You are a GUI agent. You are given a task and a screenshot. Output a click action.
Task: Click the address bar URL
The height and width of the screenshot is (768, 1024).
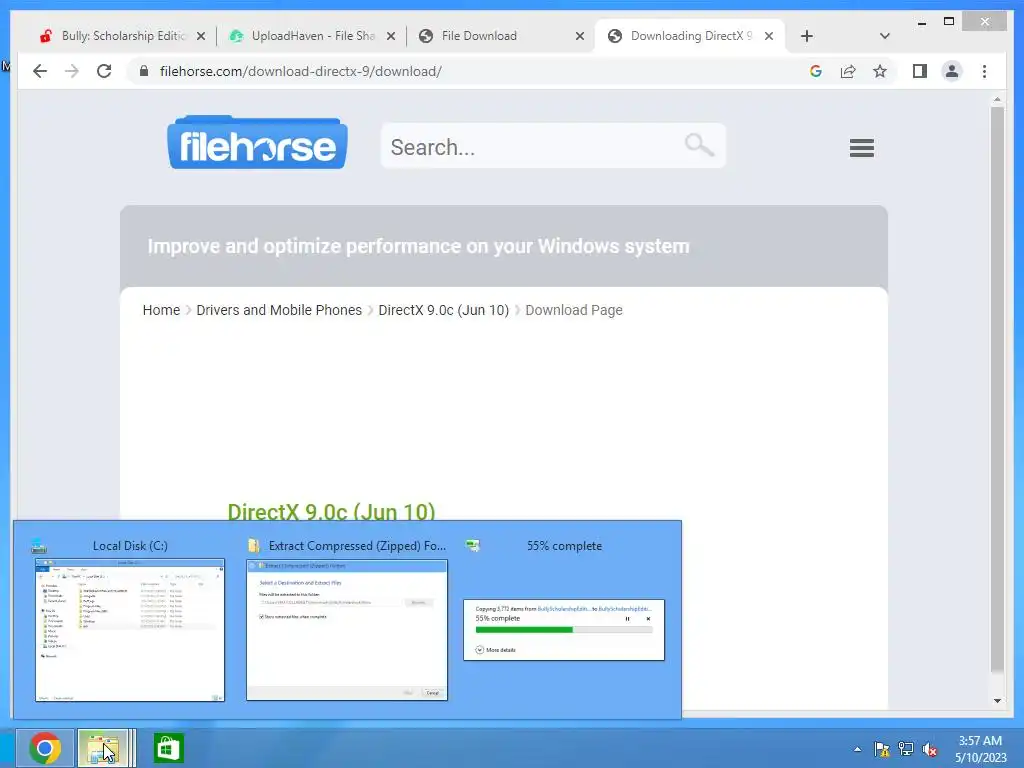pos(300,71)
